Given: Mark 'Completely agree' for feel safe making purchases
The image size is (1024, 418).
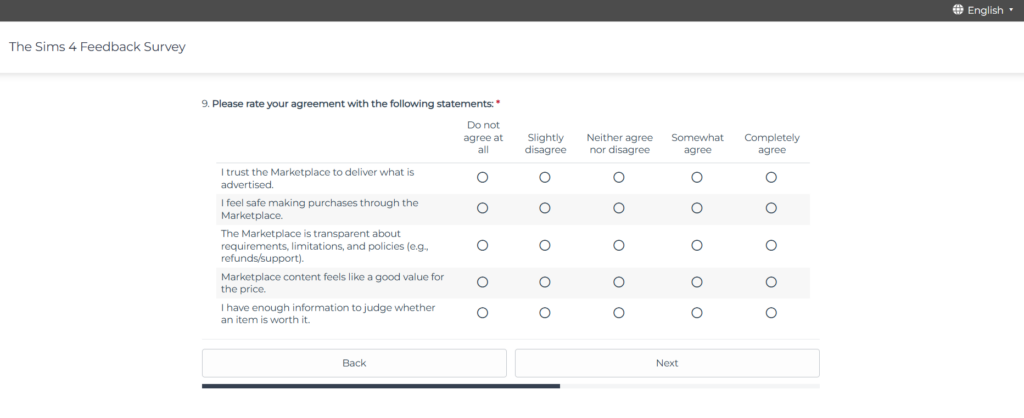Looking at the screenshot, I should [x=771, y=208].
